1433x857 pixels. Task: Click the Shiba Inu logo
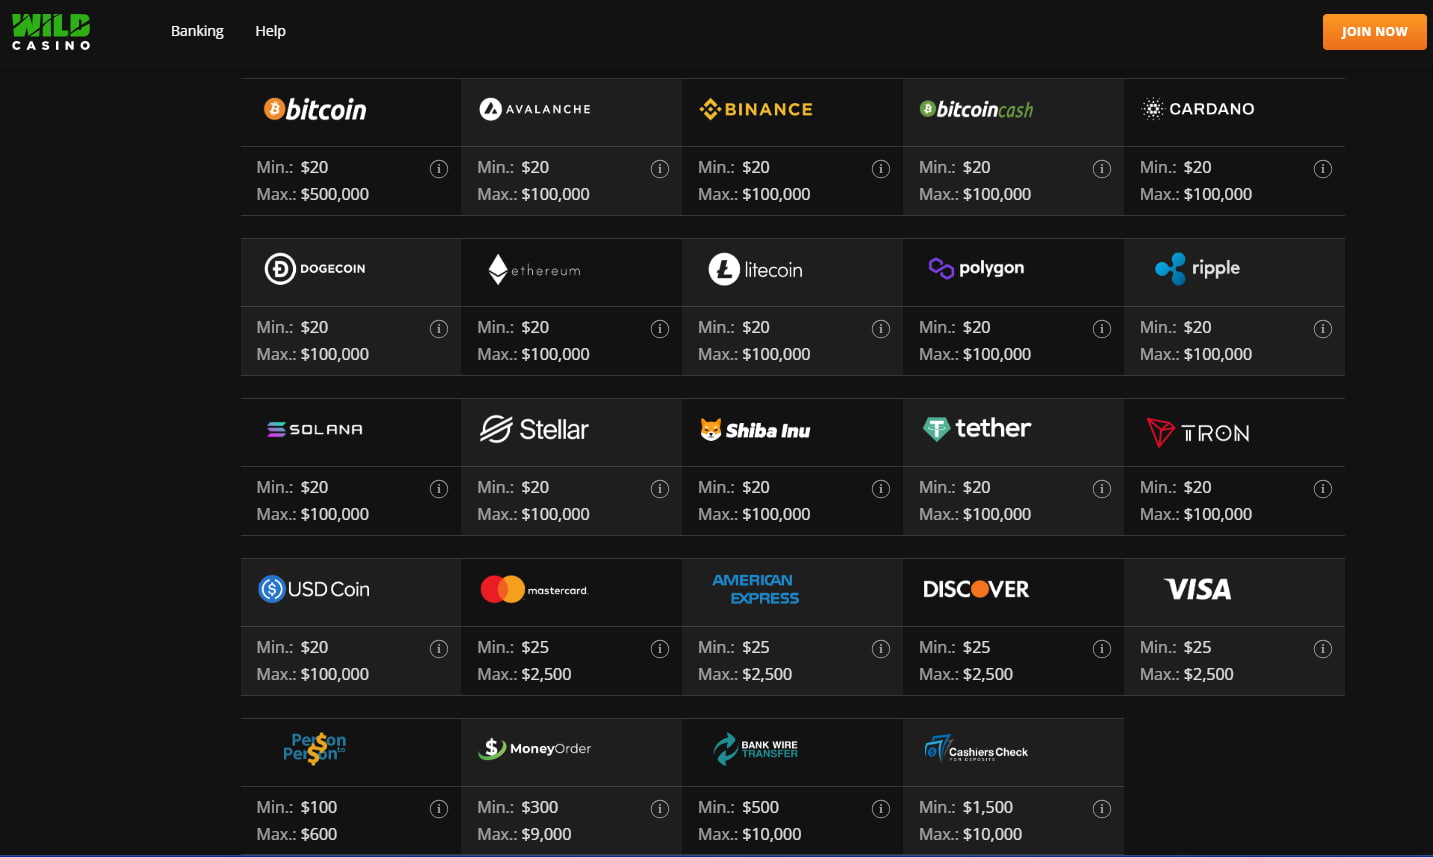755,430
